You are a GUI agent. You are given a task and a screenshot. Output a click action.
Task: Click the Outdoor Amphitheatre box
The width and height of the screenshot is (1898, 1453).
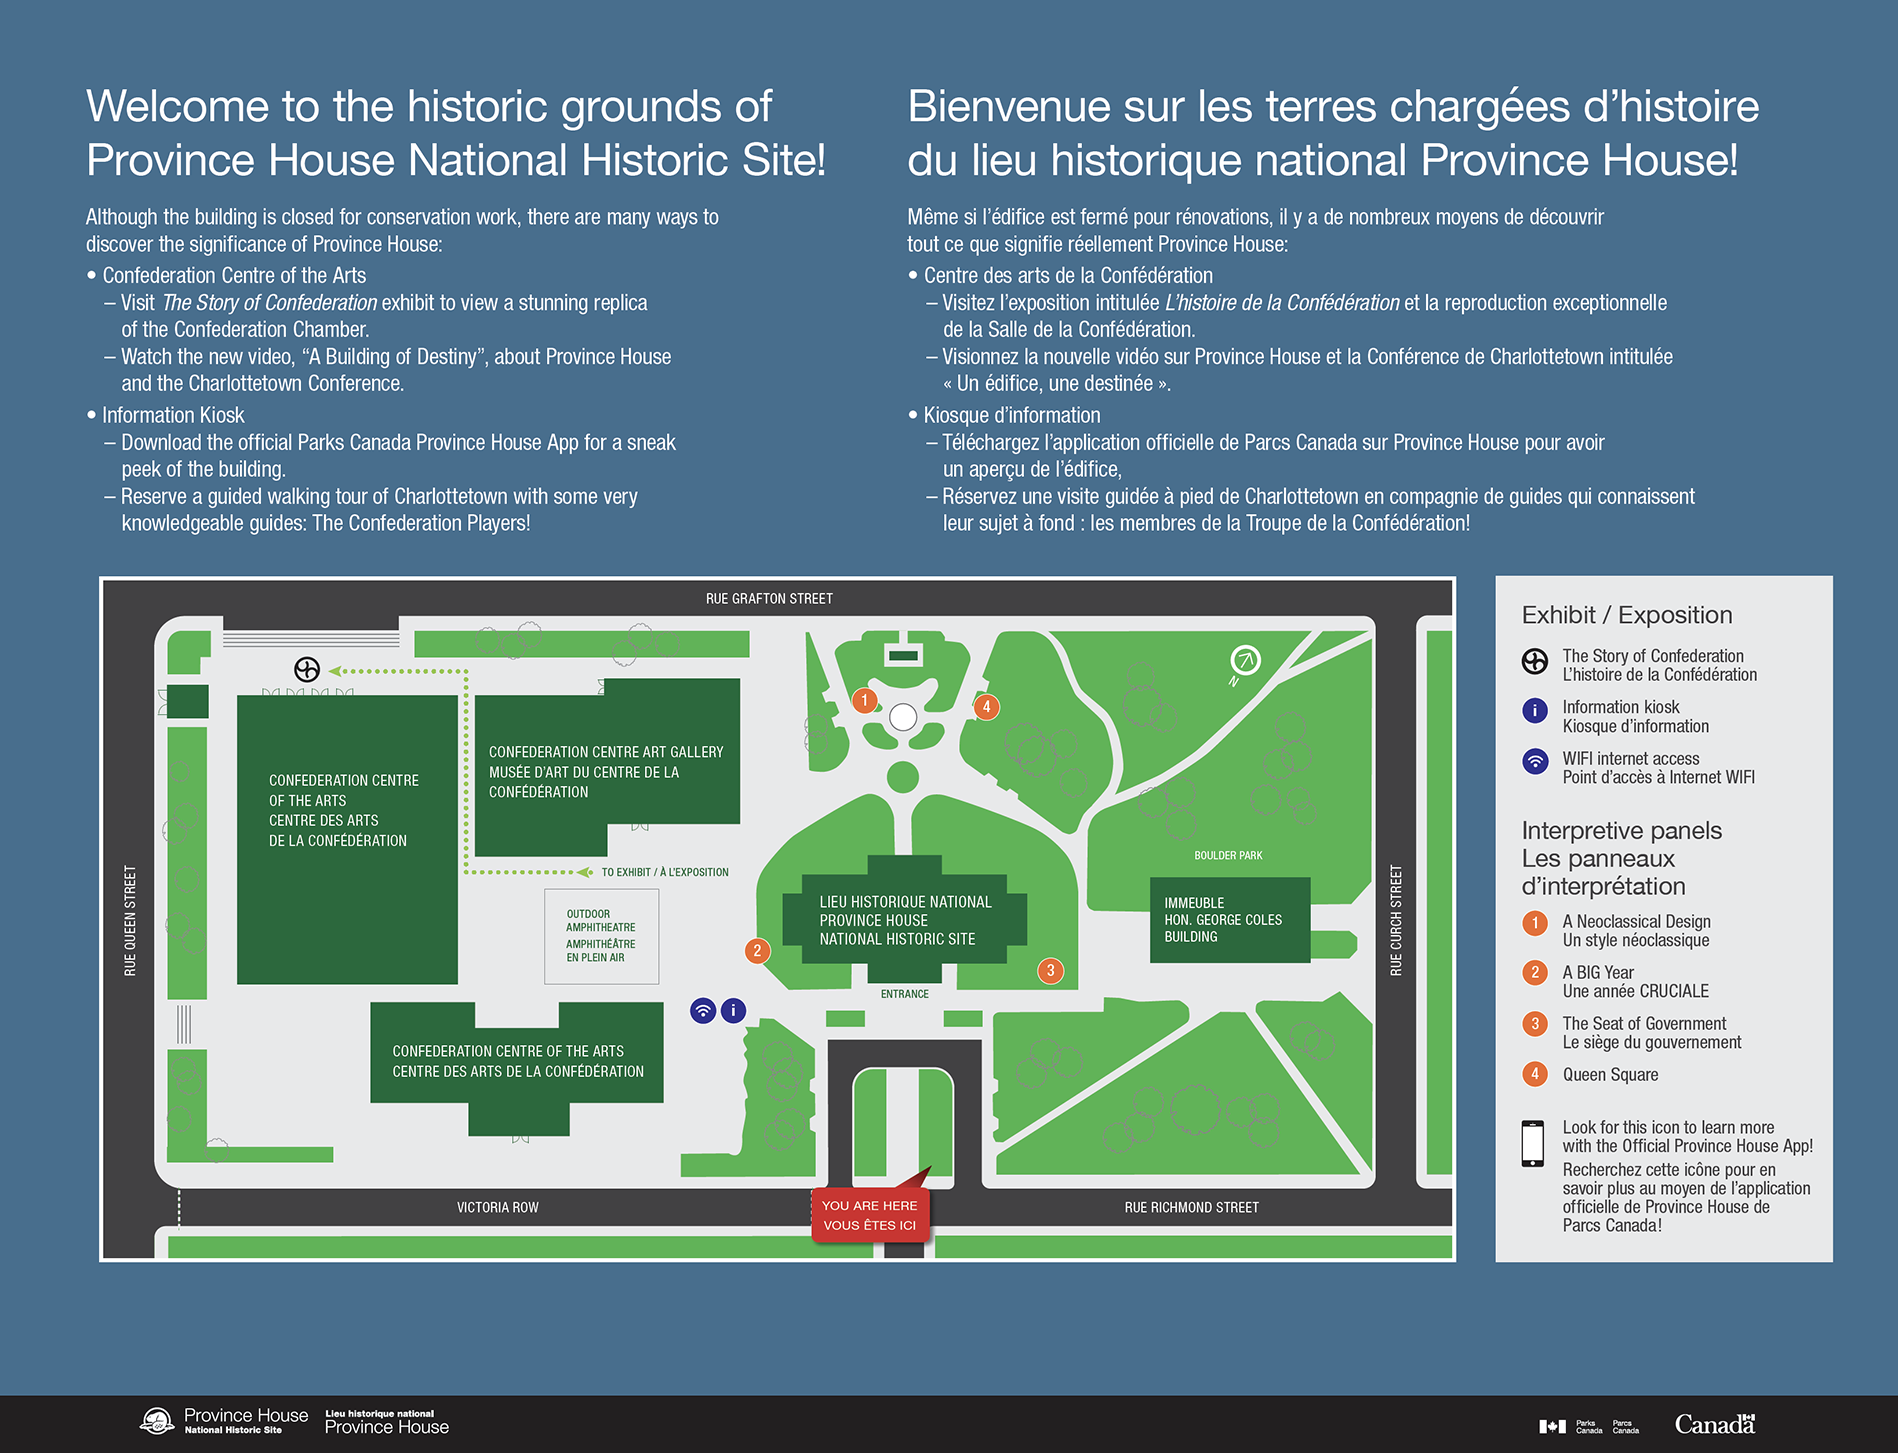pos(601,936)
